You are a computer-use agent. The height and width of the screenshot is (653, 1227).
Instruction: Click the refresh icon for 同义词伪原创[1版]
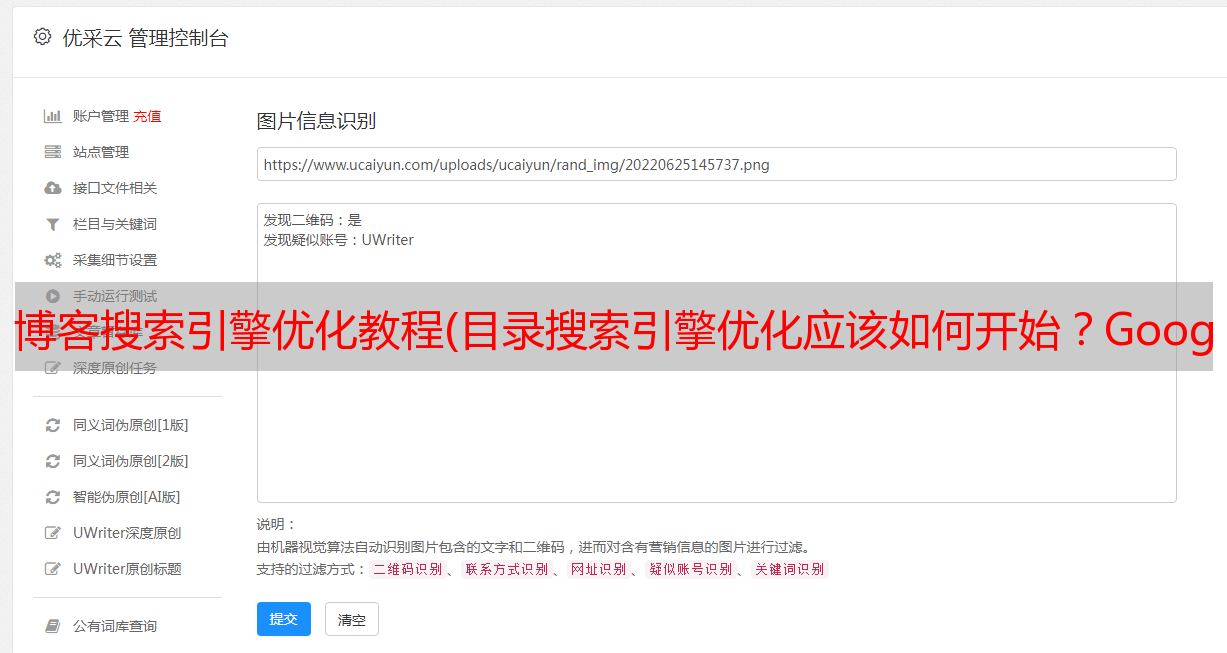(53, 425)
